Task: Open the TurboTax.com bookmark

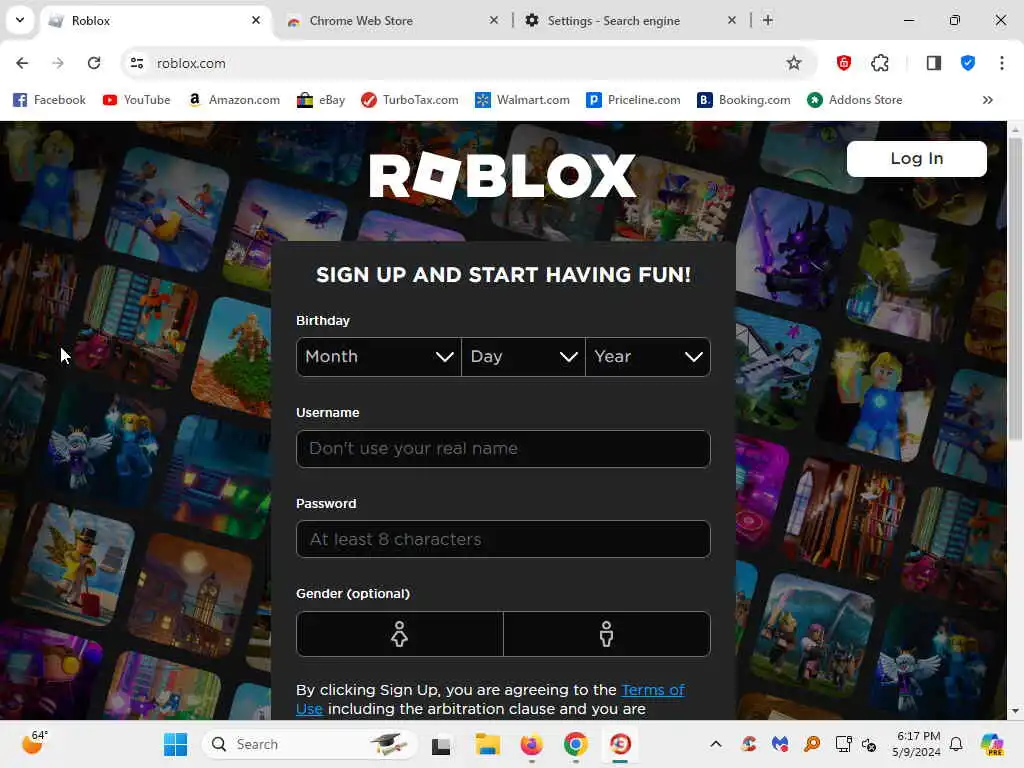Action: tap(409, 100)
